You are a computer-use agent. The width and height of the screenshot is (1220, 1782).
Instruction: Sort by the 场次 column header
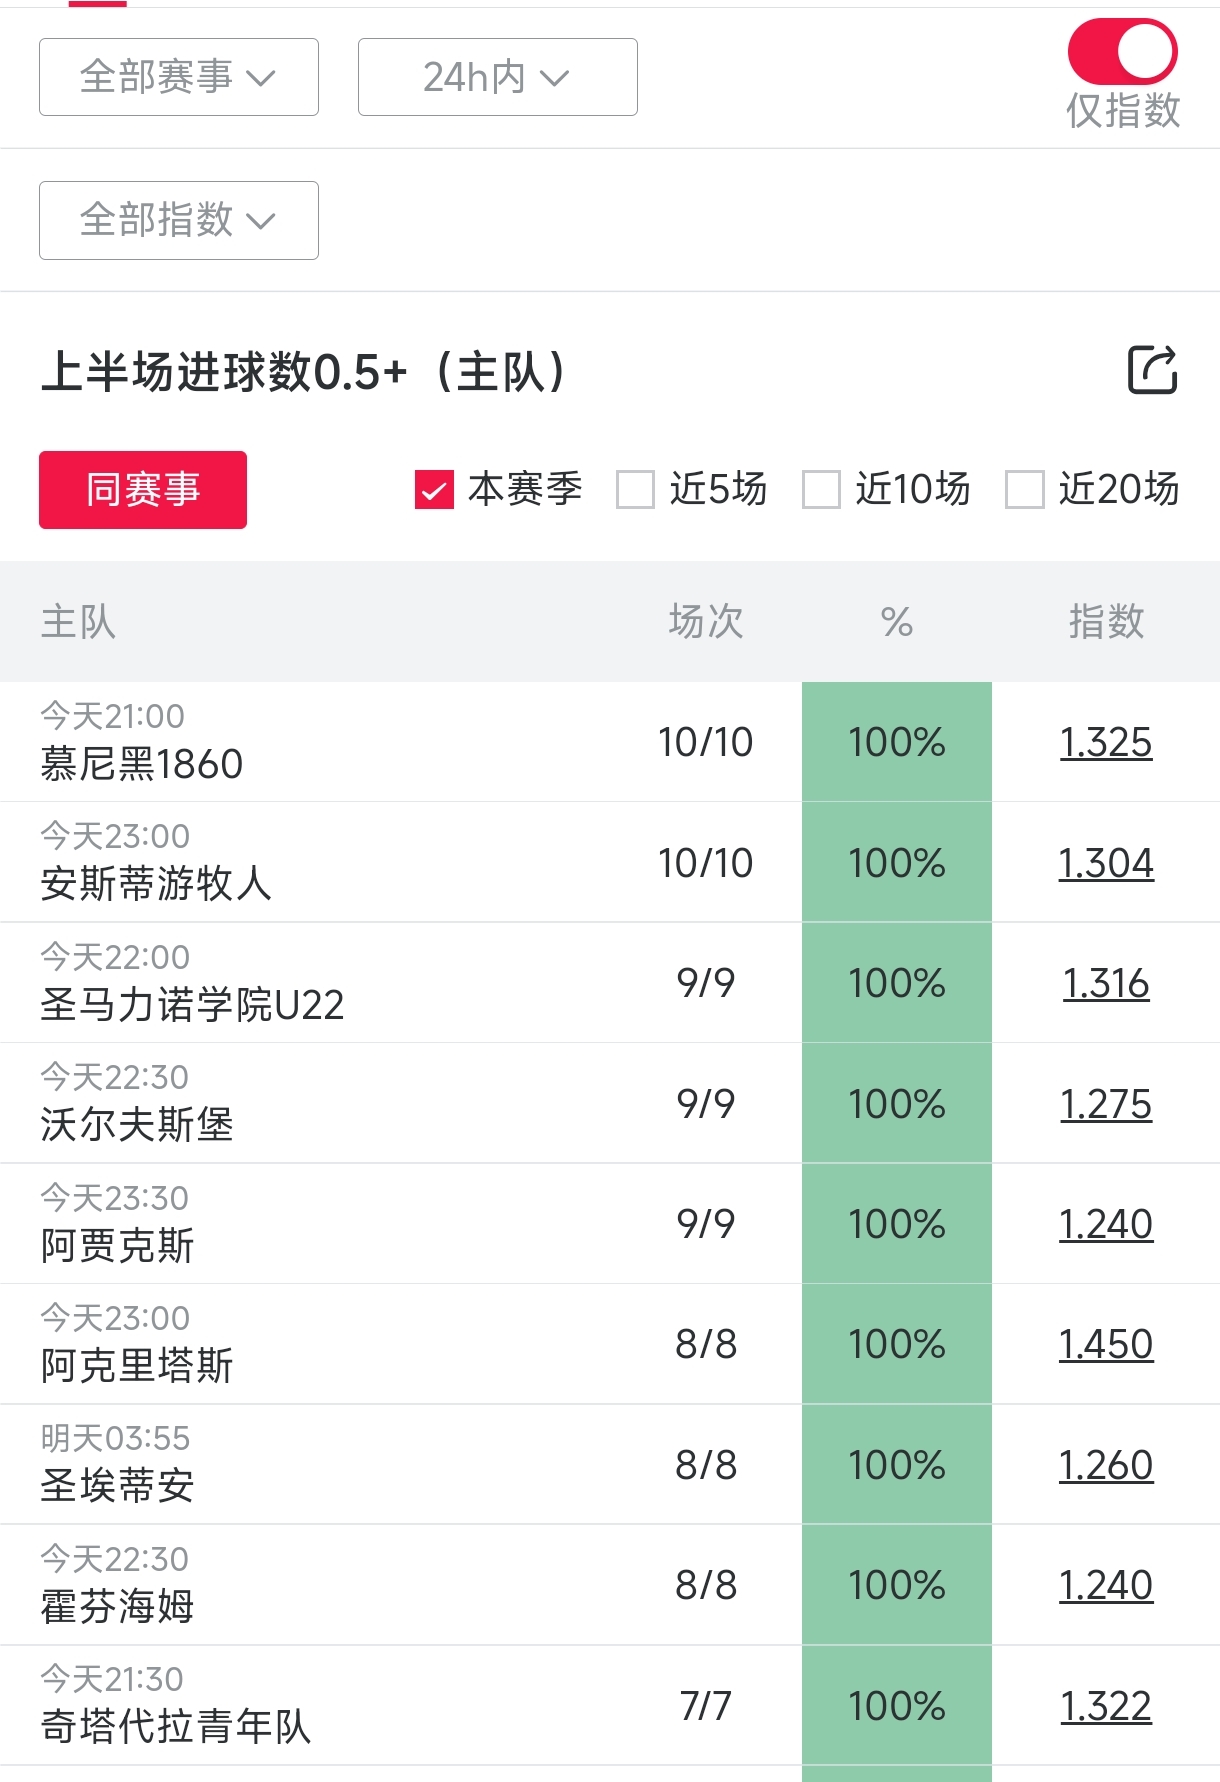pos(705,622)
